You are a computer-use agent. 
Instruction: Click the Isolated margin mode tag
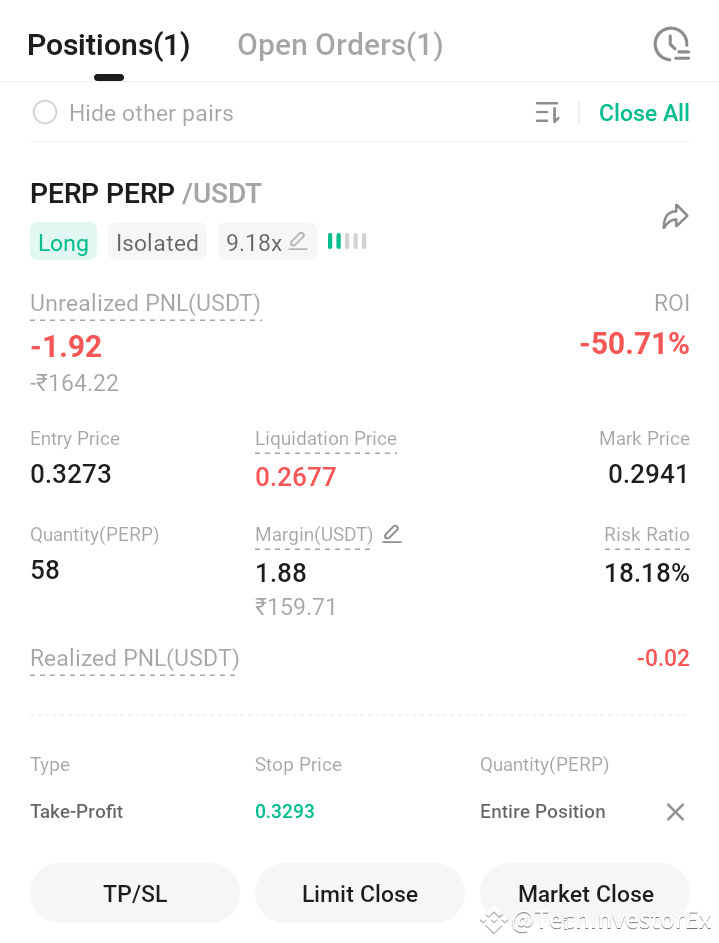click(x=157, y=241)
